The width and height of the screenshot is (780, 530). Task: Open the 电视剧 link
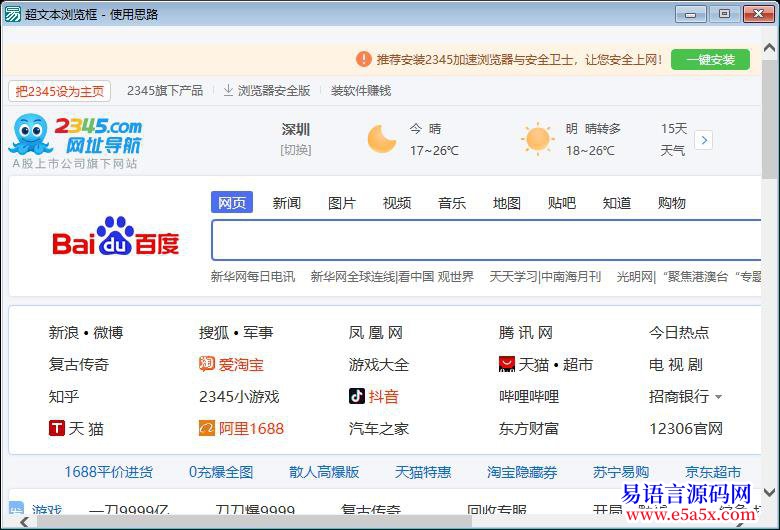(x=676, y=364)
